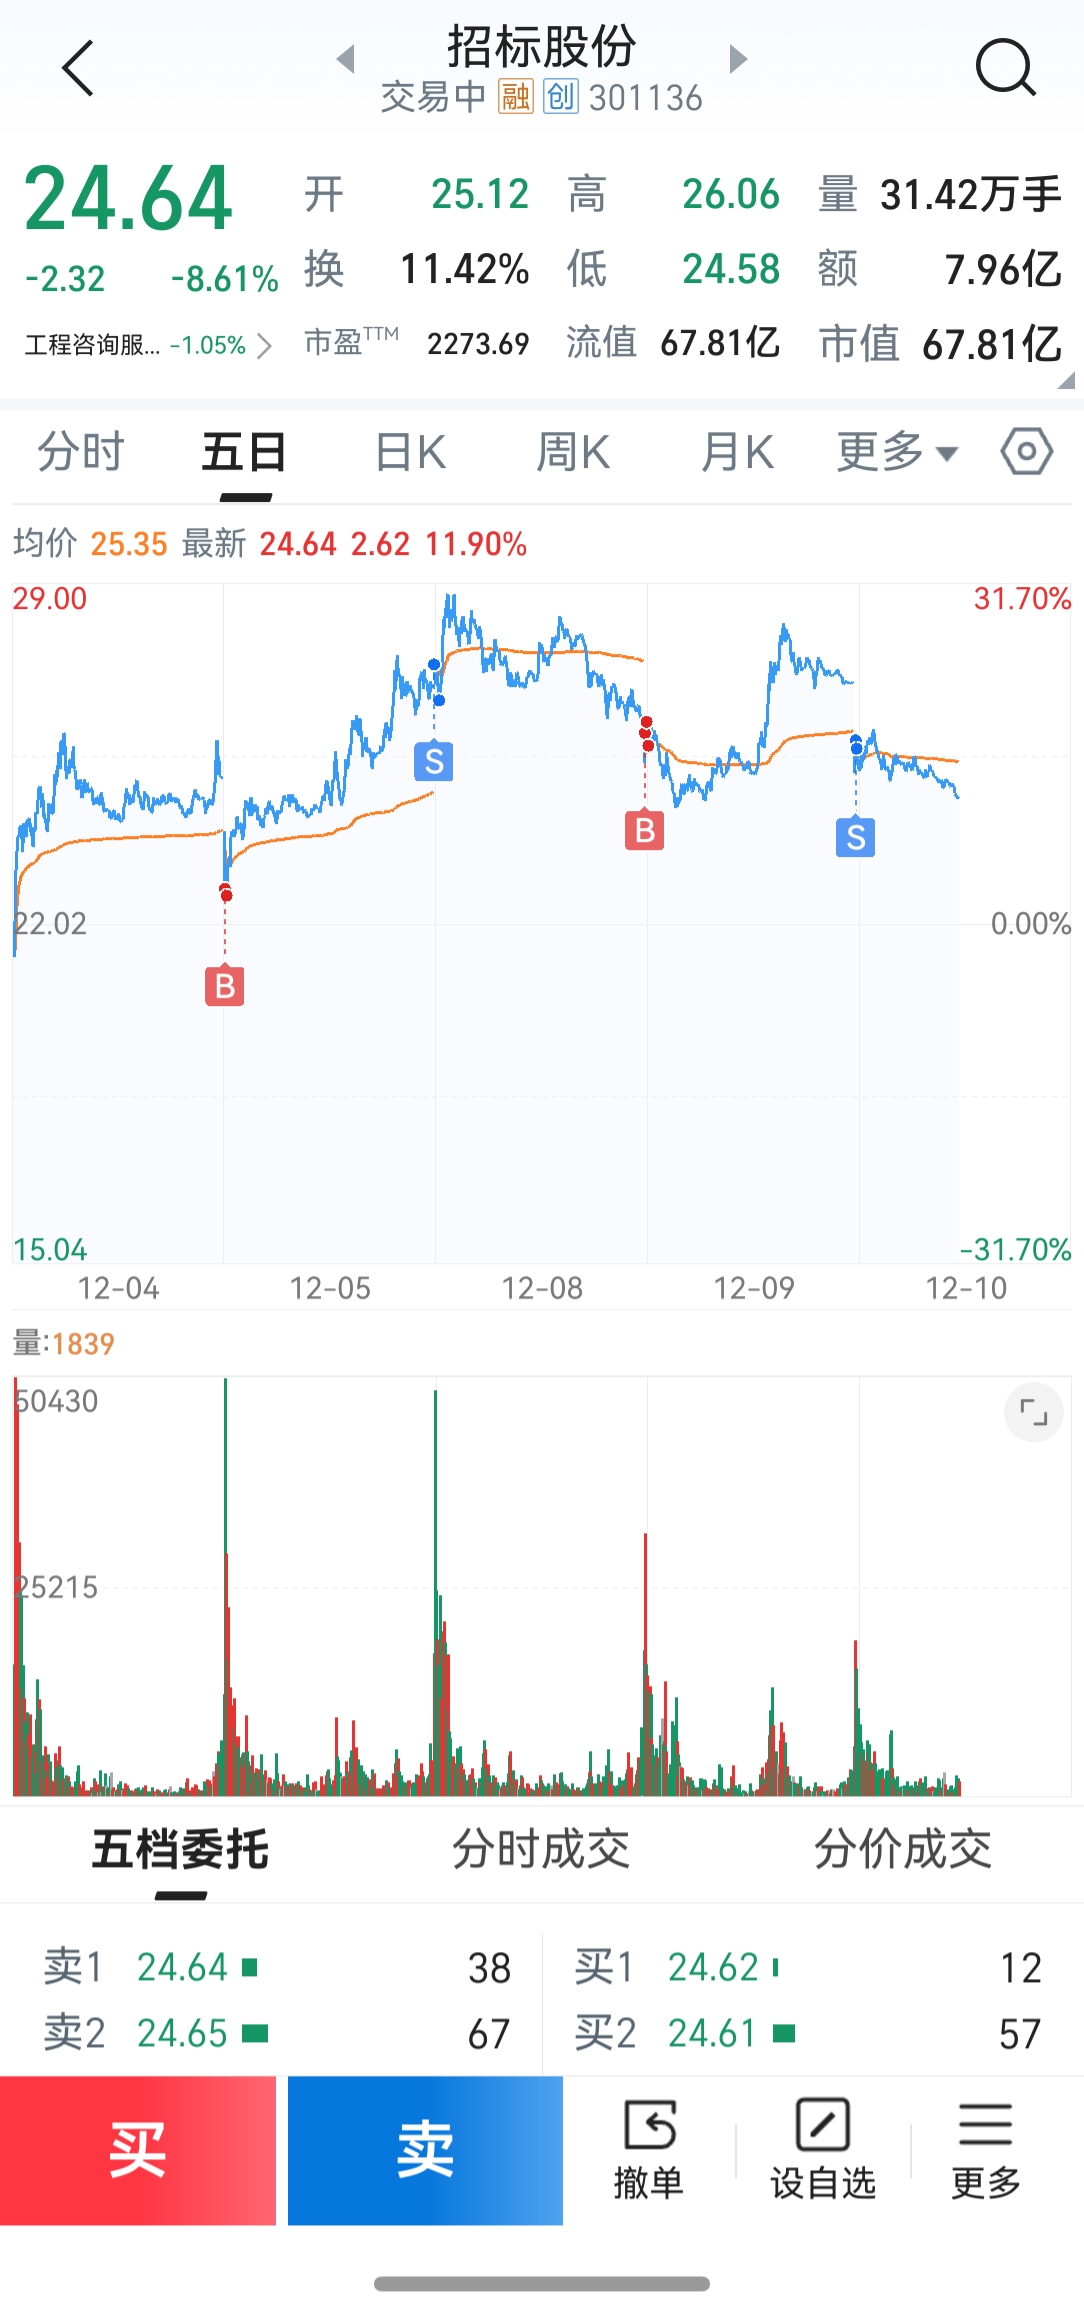The image size is (1084, 2308).
Task: Switch to the 日K tab
Action: click(x=410, y=452)
